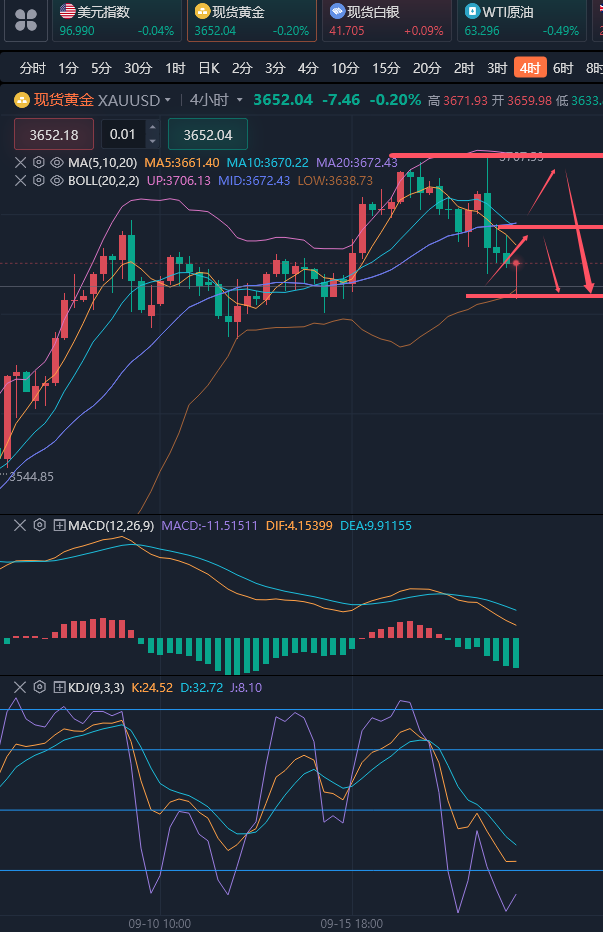This screenshot has width=603, height=932.
Task: Switch to the 1时 timeframe tab
Action: [175, 68]
